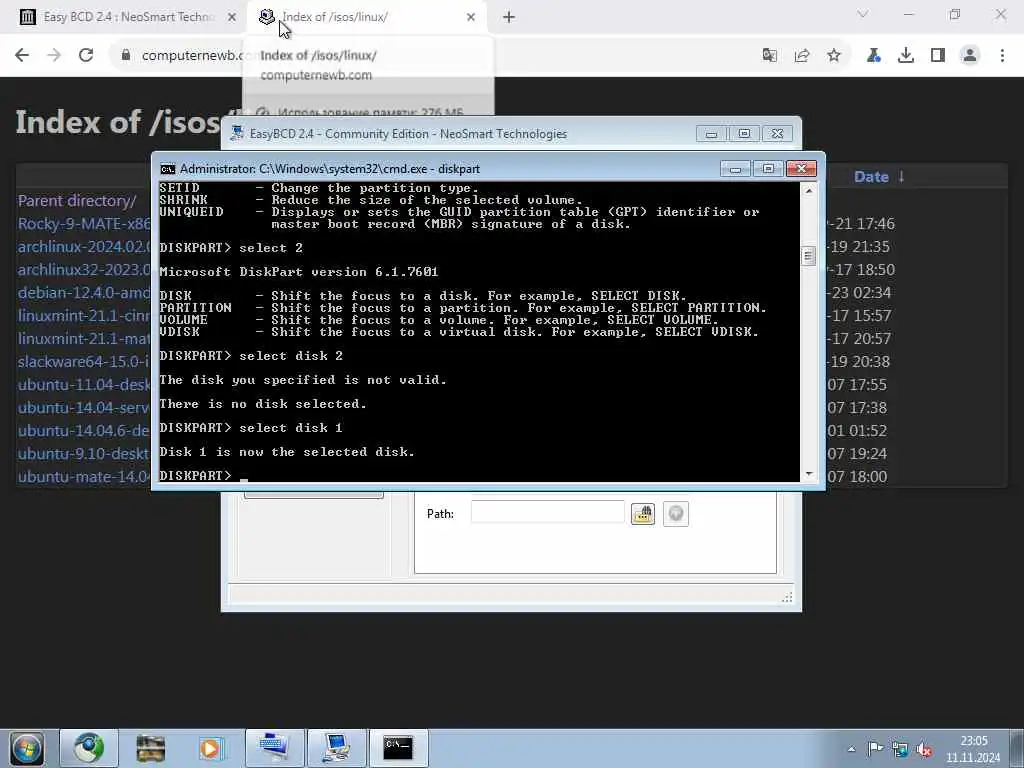Close the Index of /isos/linux/ tab
This screenshot has height=768, width=1024.
click(x=471, y=18)
